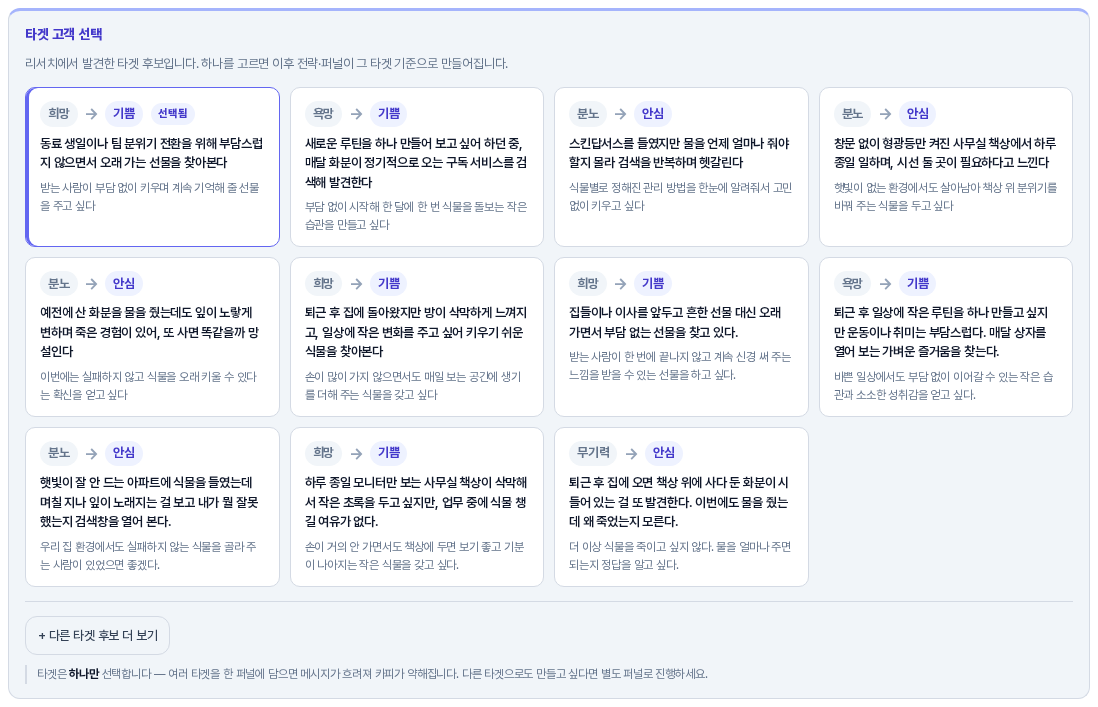Click the arrow icon in the 방이 삭막하게 card
Viewport: 1098px width, 707px height.
[356, 284]
